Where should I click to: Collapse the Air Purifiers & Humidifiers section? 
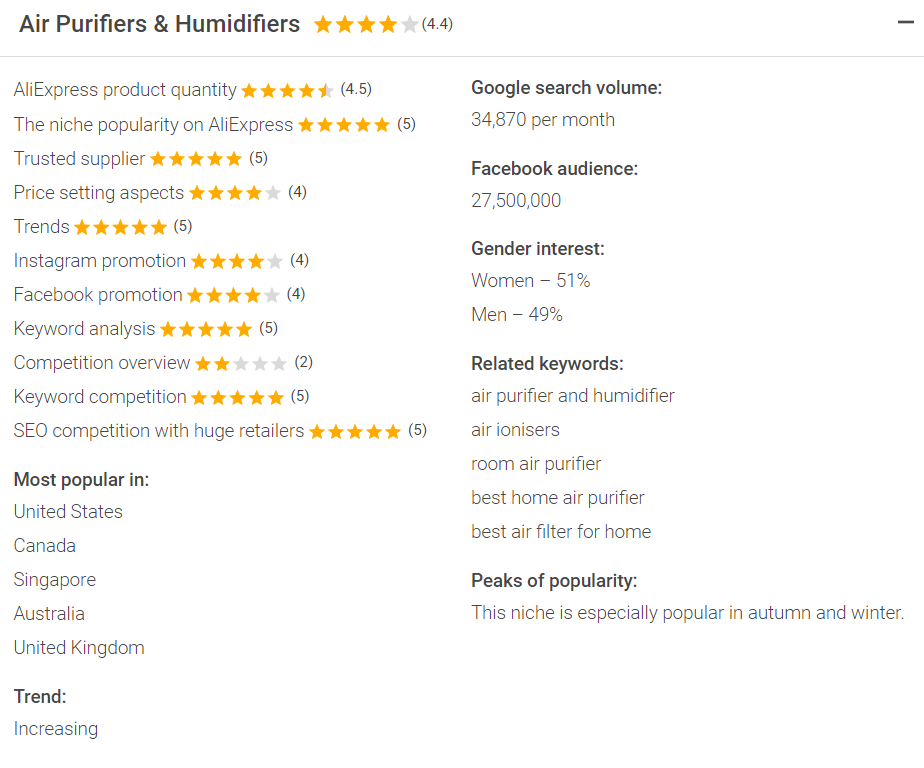(x=906, y=24)
